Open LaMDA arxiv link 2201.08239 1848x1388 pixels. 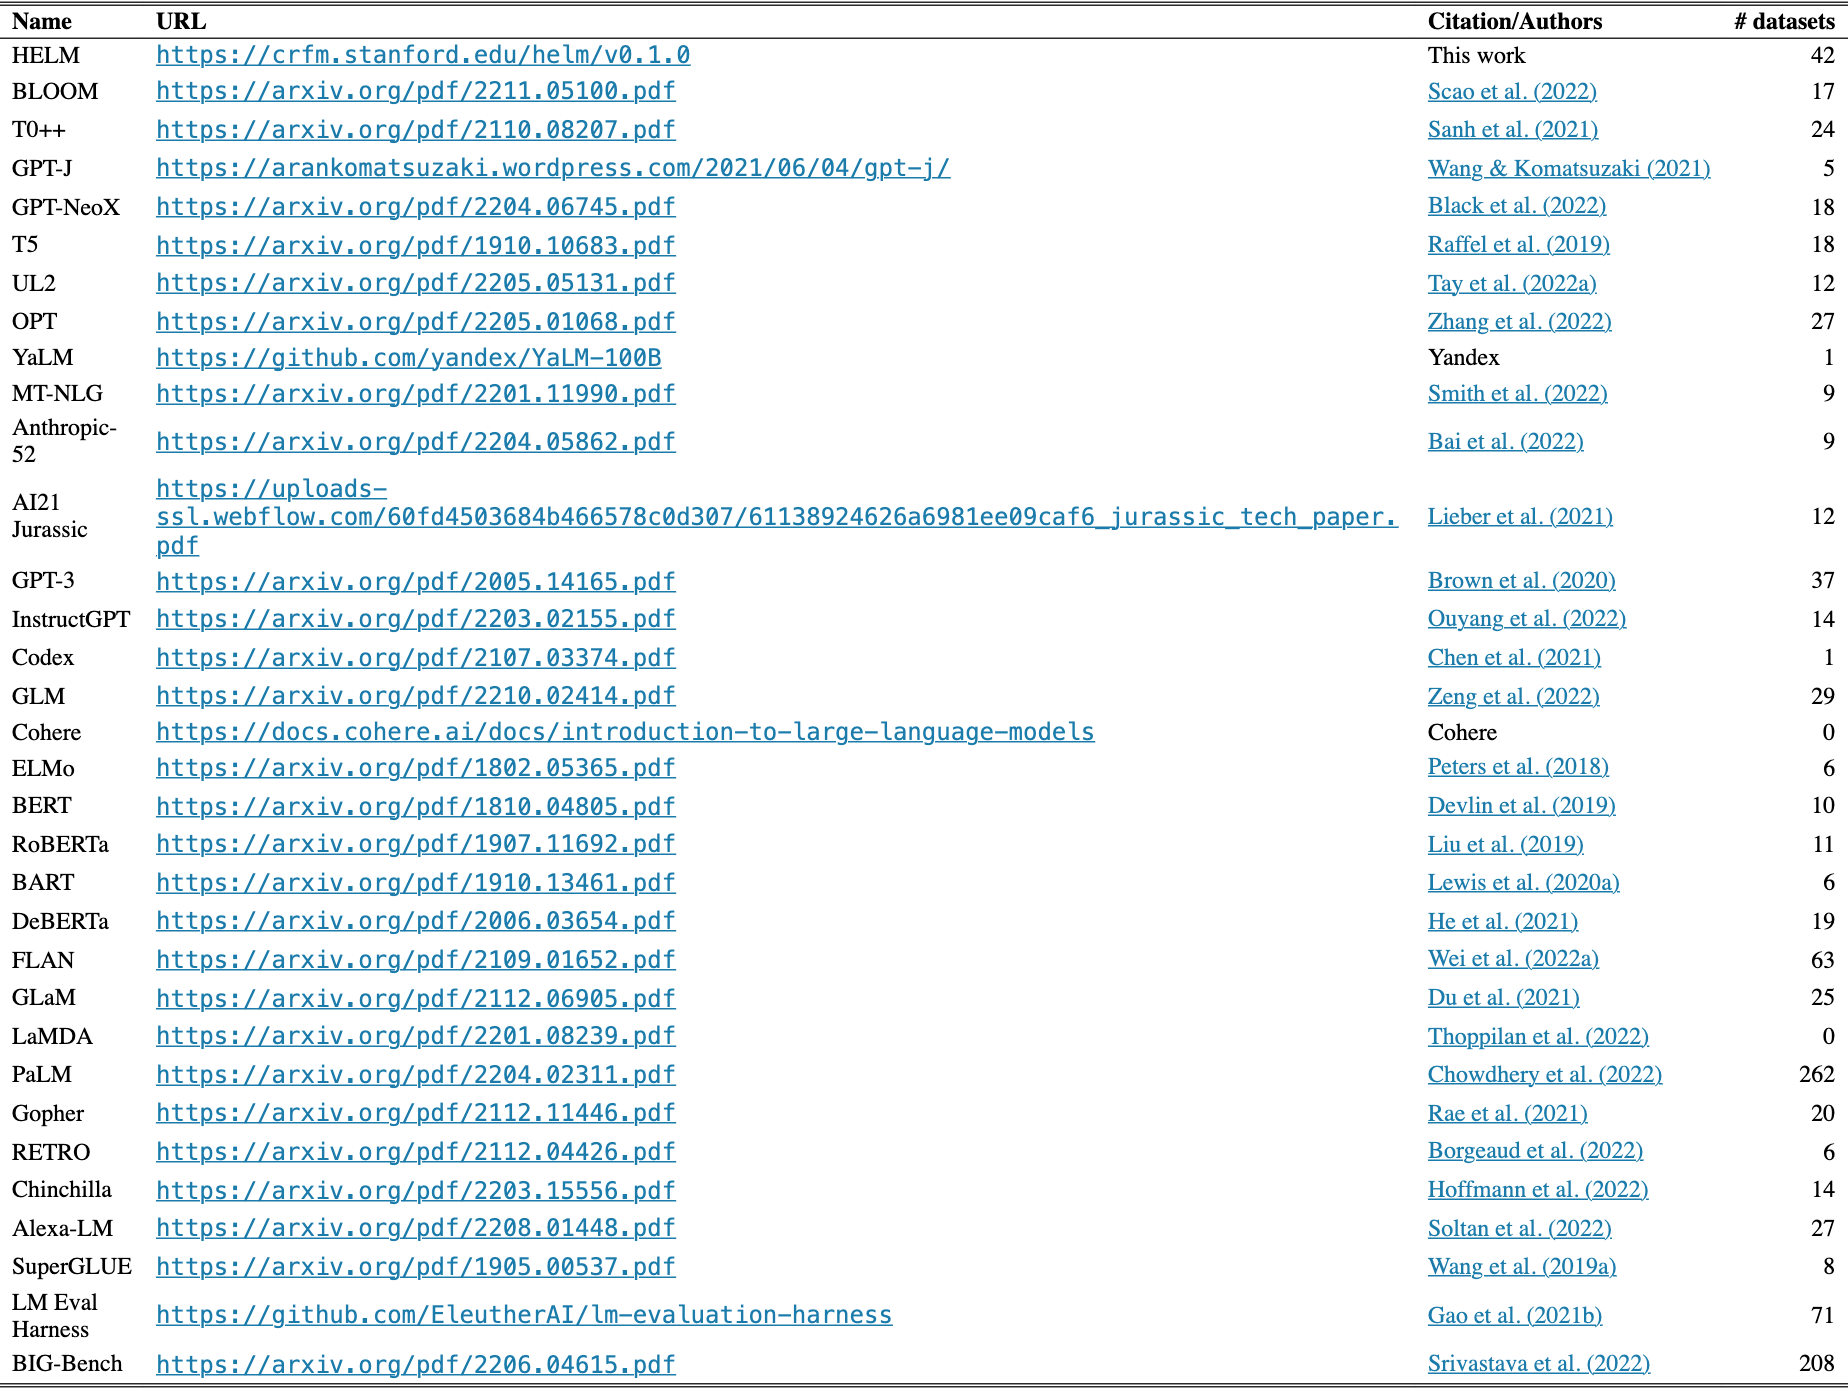[x=416, y=1036]
